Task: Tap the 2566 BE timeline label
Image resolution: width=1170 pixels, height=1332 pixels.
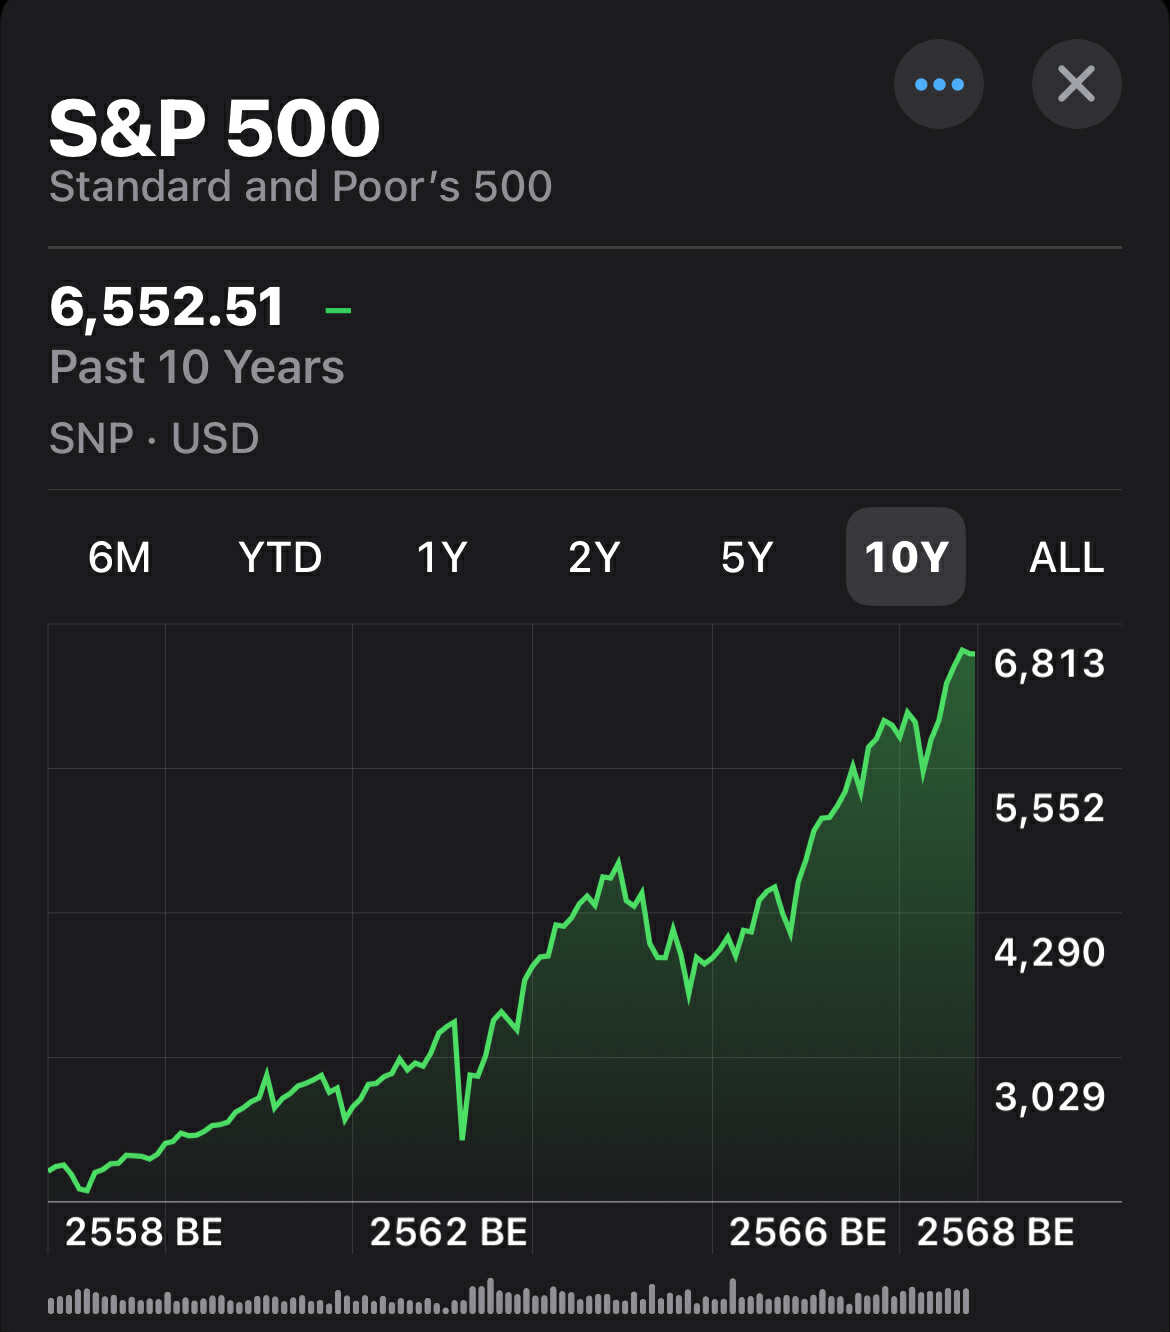Action: (807, 1232)
